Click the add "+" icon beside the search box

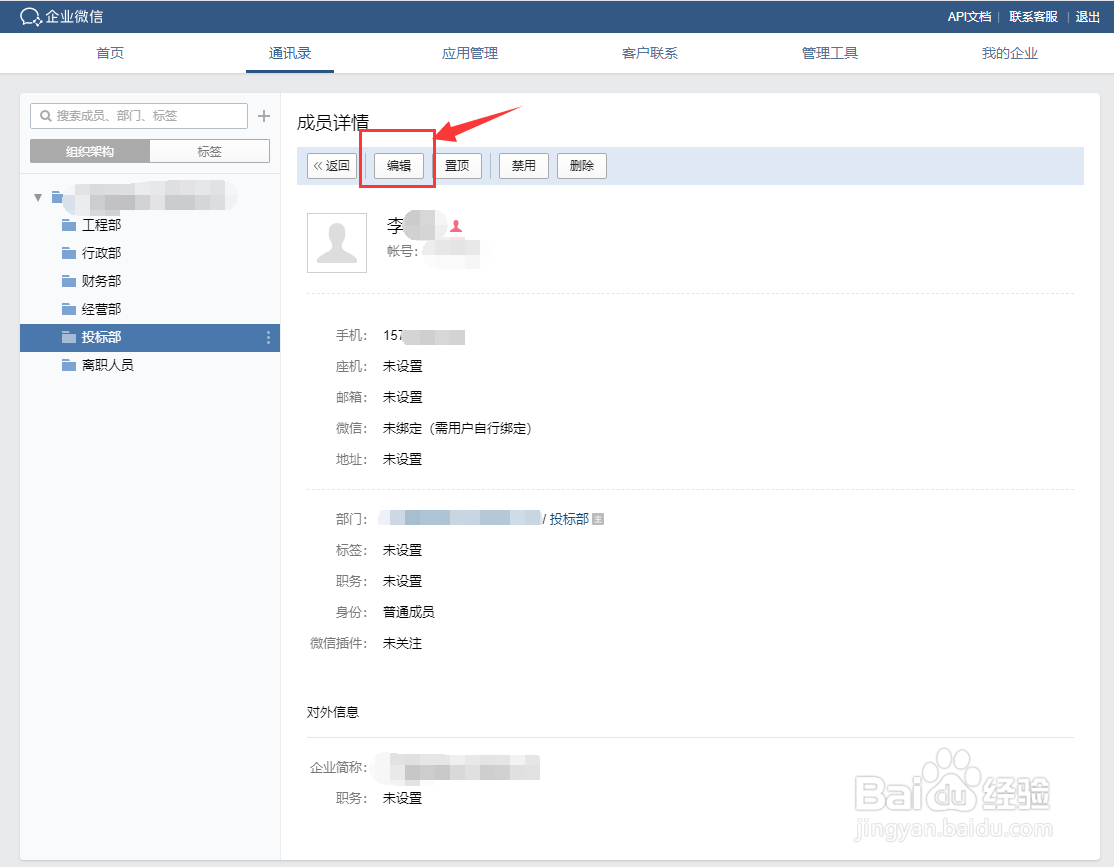tap(263, 115)
